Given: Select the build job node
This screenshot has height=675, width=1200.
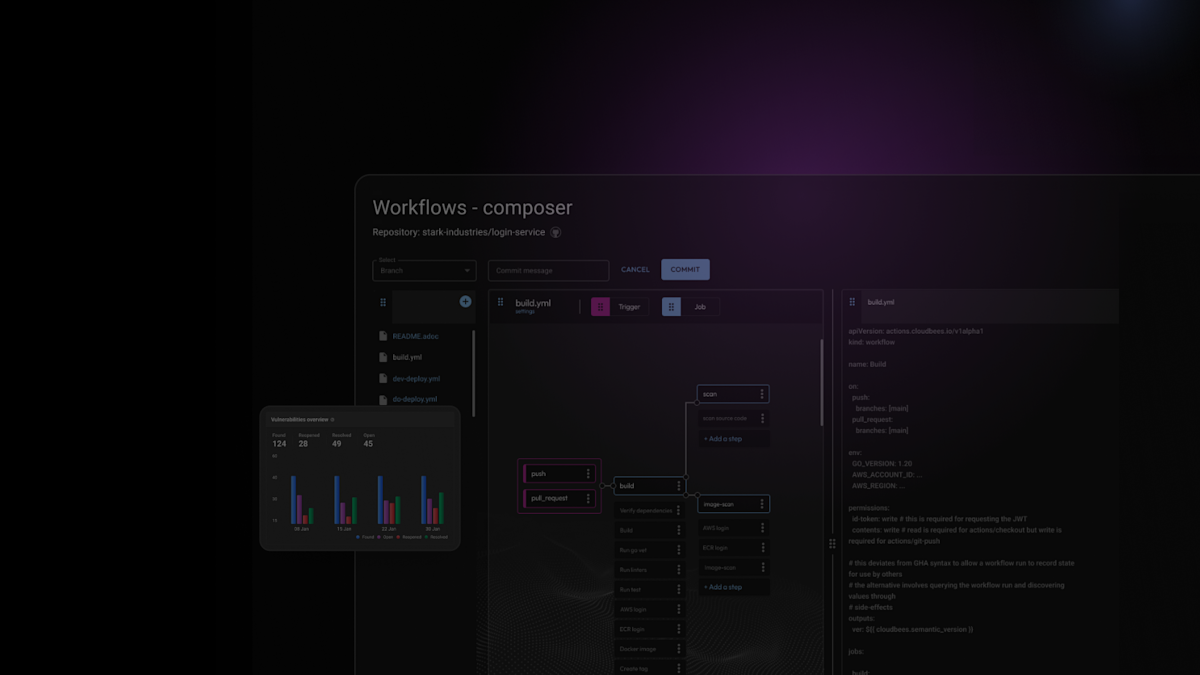Looking at the screenshot, I should click(649, 486).
